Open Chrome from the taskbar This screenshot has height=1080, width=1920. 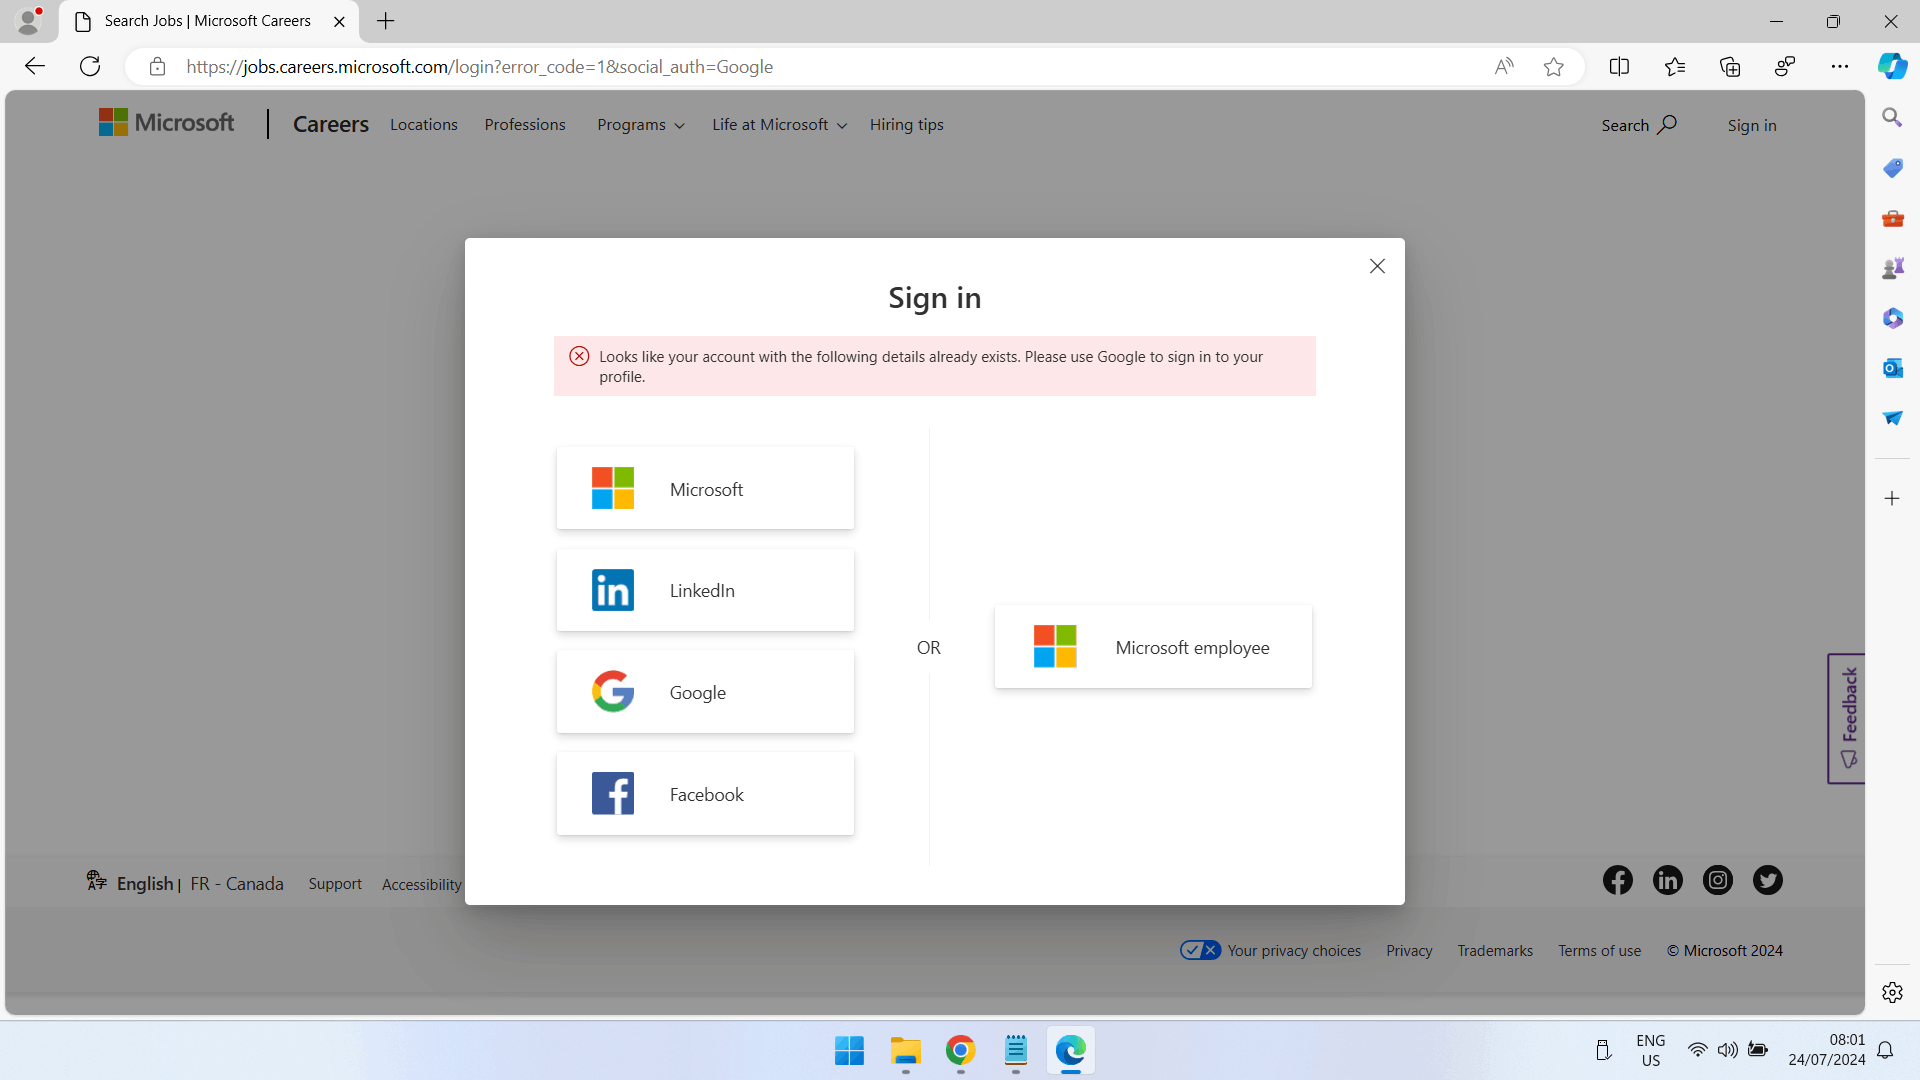point(960,1051)
